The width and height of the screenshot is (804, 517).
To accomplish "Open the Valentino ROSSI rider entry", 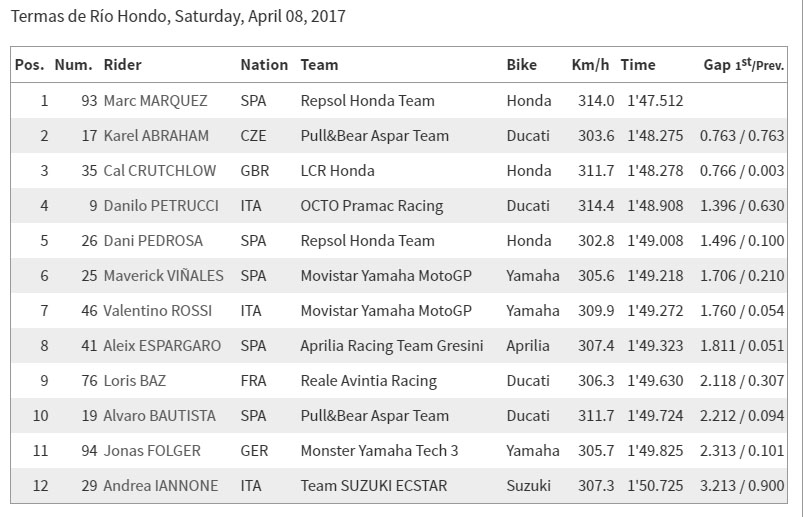I will [157, 310].
